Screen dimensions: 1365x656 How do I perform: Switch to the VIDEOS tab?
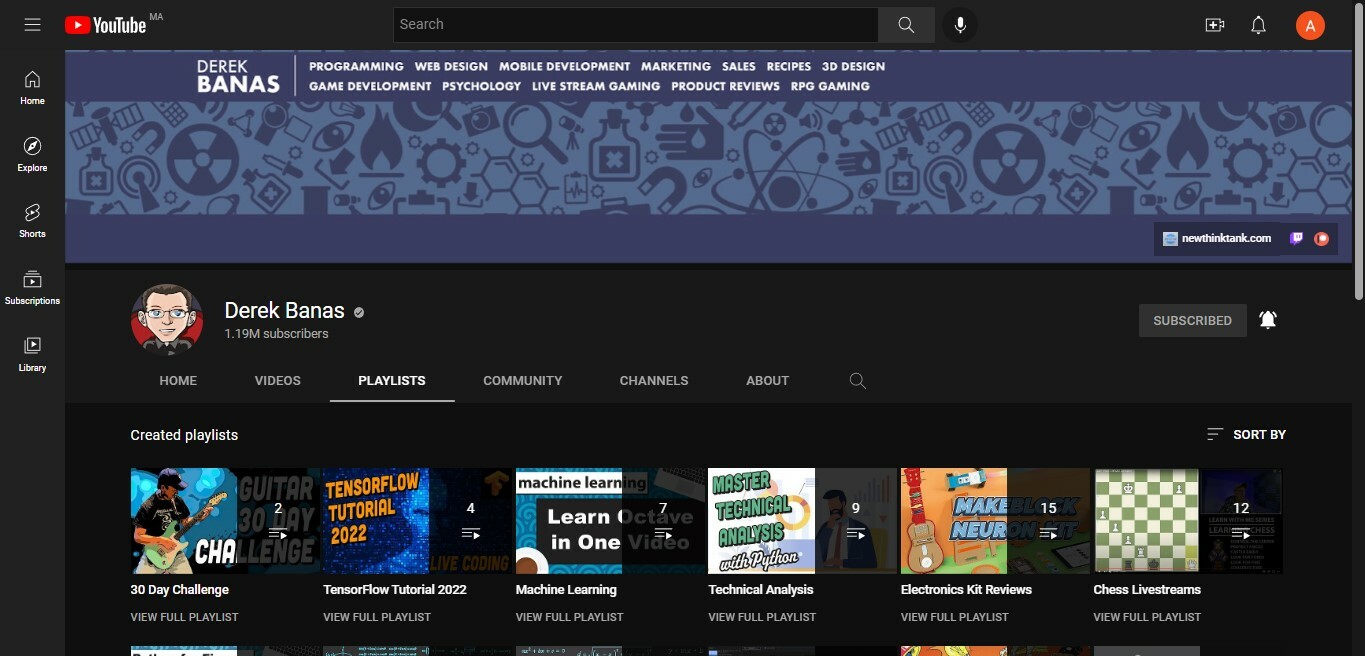point(278,381)
